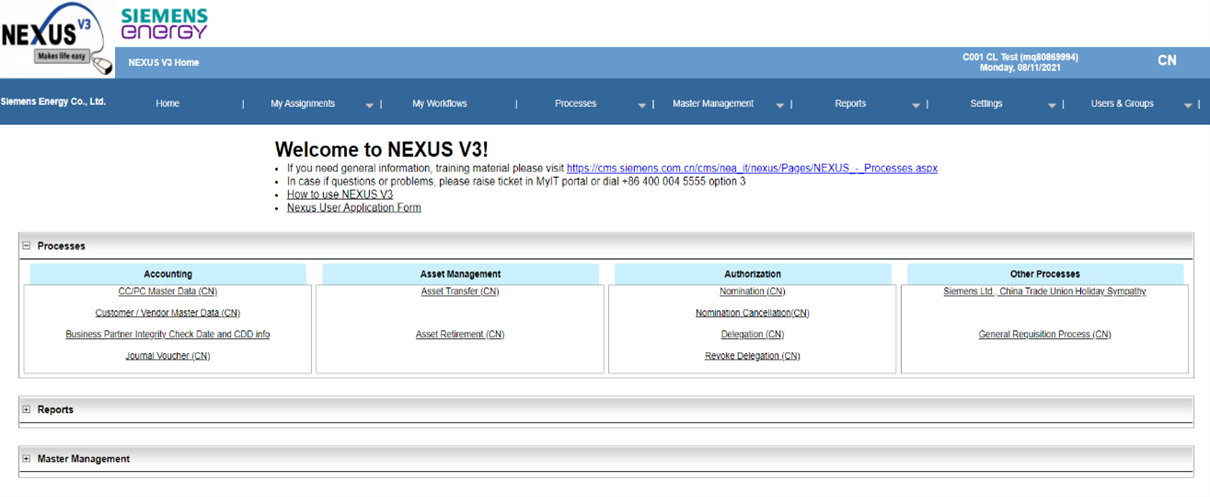Expand the Master Management section

pyautogui.click(x=26, y=459)
